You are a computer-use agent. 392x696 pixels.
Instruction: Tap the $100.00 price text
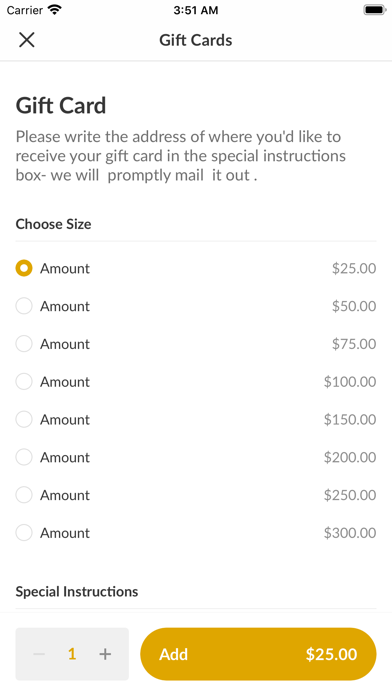point(350,382)
